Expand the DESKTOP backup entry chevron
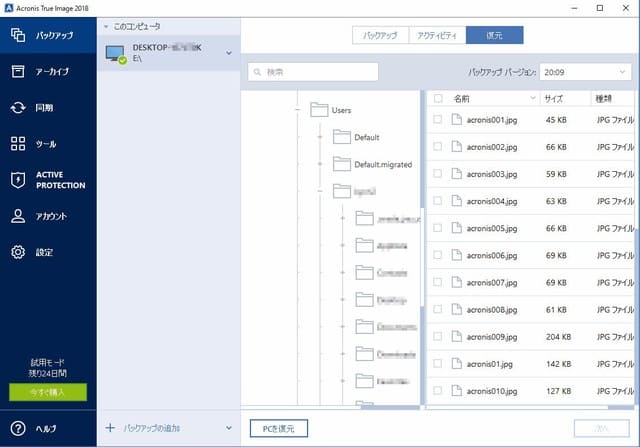Screen dimensions: 640x447 coord(231,53)
